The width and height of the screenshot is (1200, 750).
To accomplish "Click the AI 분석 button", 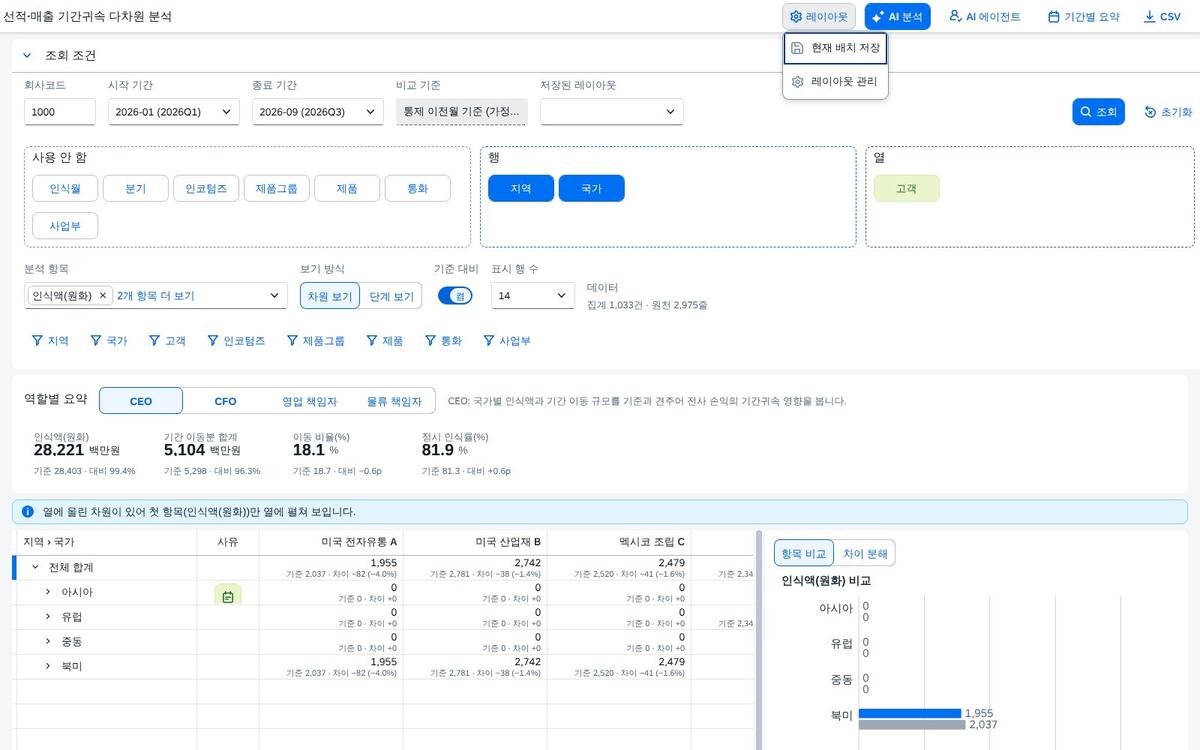I will coord(898,16).
